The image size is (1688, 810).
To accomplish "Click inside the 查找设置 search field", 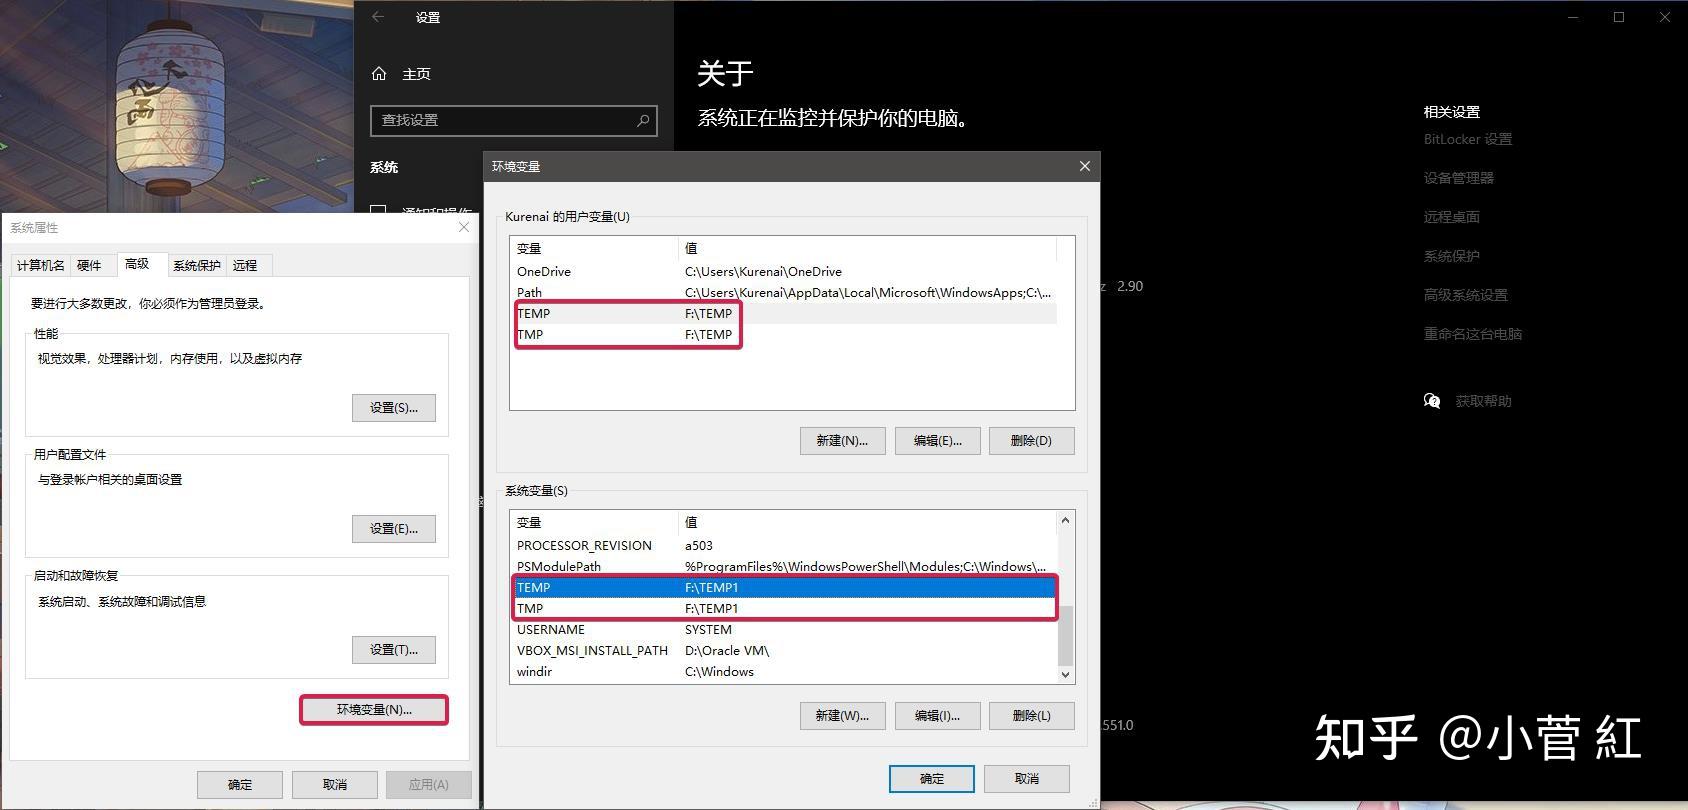I will coord(502,120).
